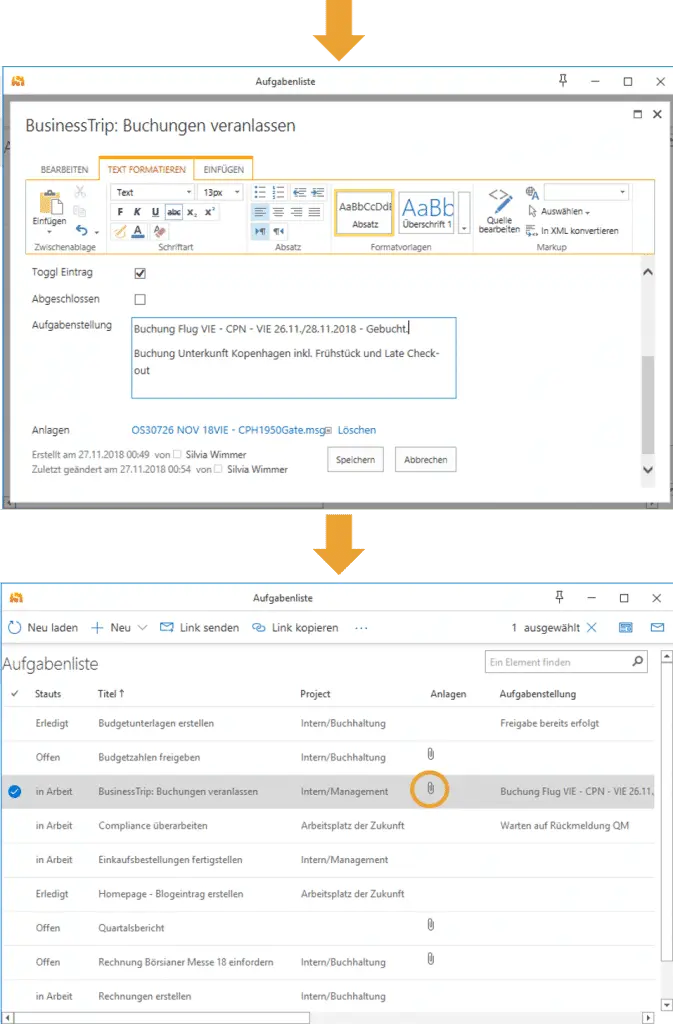The image size is (673, 1024).
Task: Switch to the TEXT FORMATIEREN tab
Action: click(x=146, y=169)
